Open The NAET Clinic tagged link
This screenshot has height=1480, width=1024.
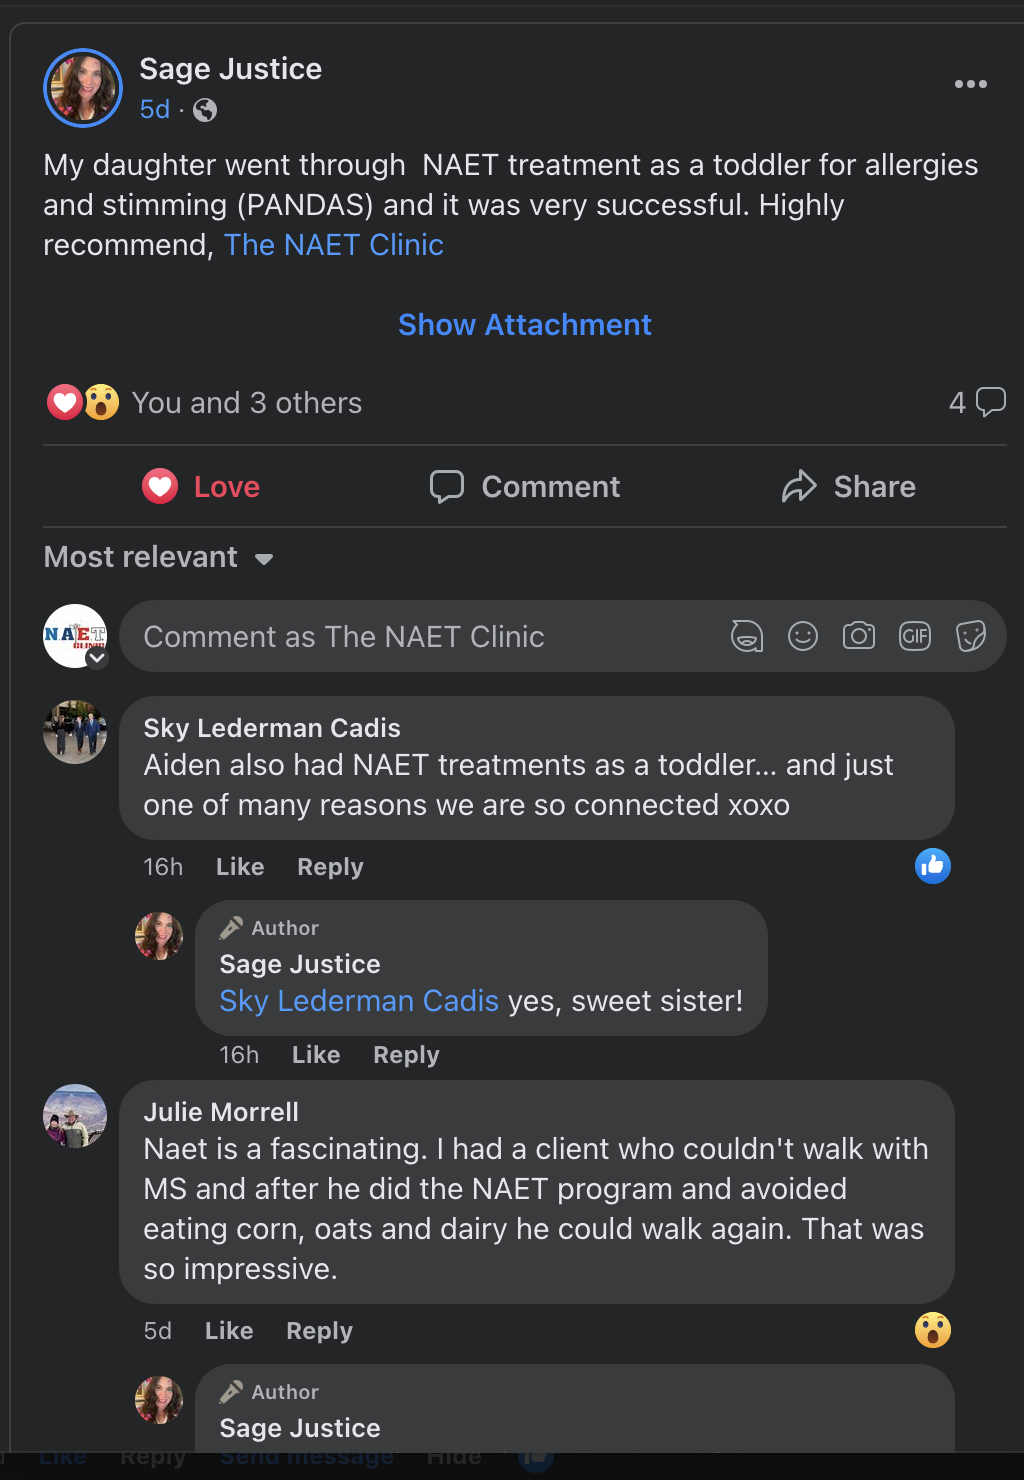(334, 245)
